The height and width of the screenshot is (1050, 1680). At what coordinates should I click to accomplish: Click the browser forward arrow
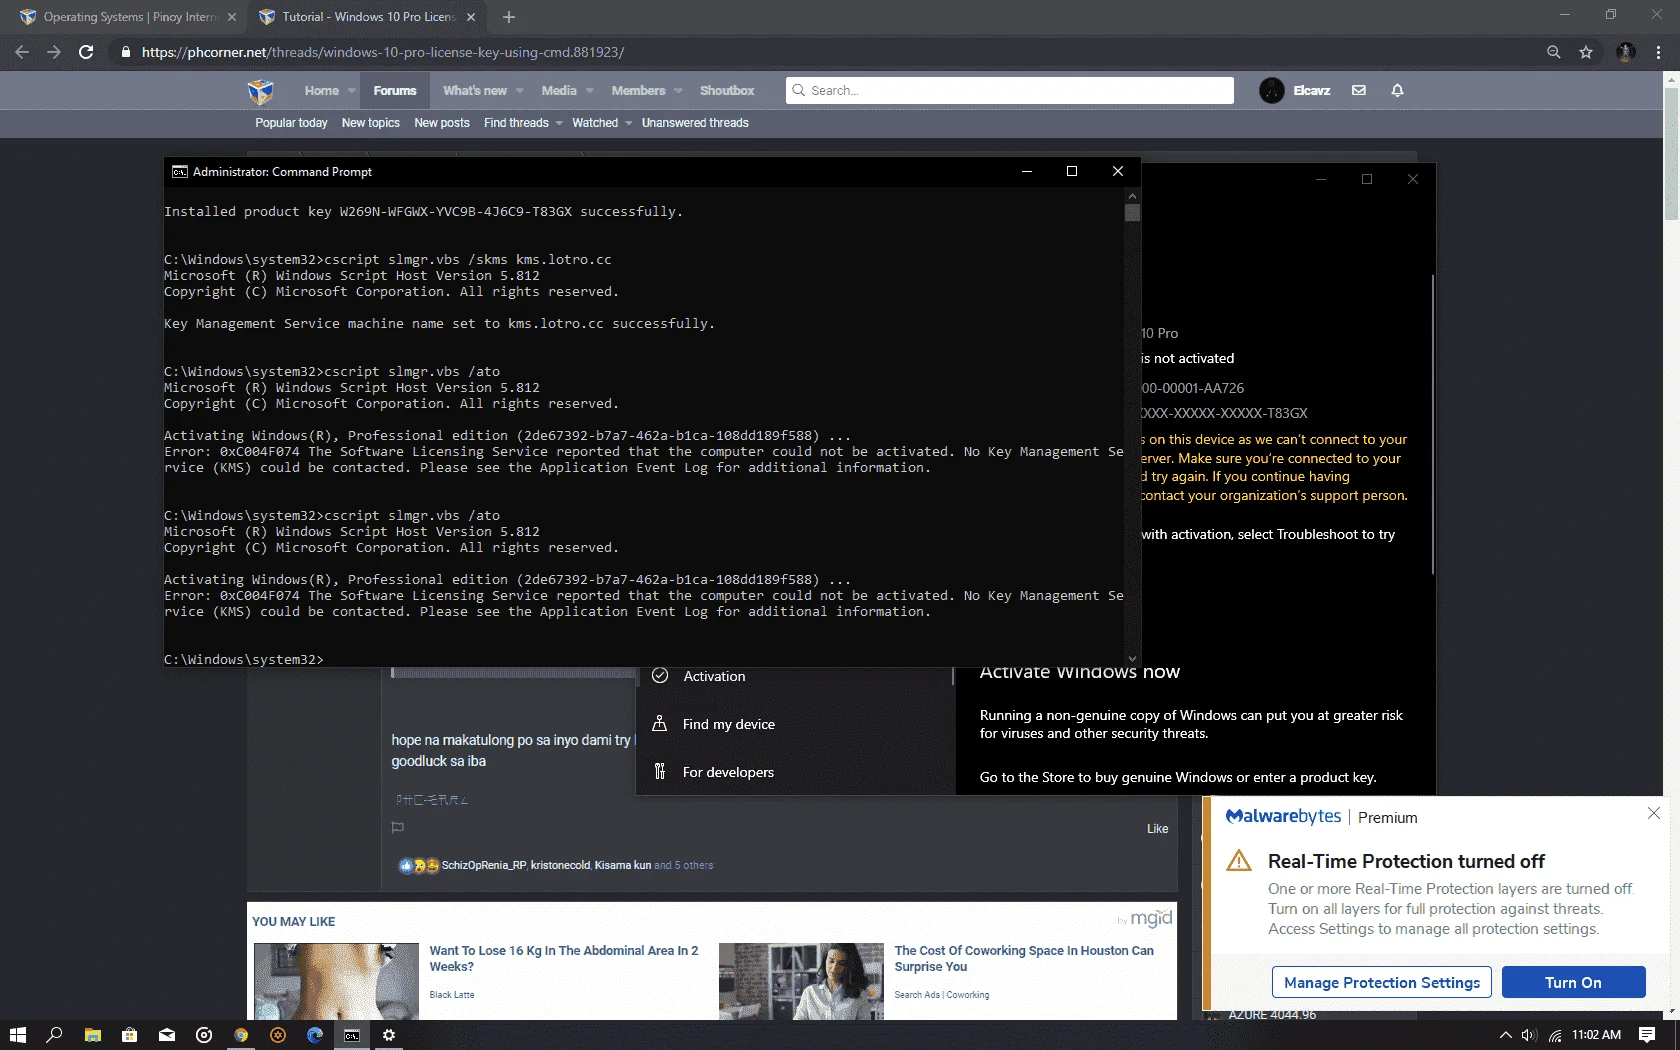tap(54, 52)
